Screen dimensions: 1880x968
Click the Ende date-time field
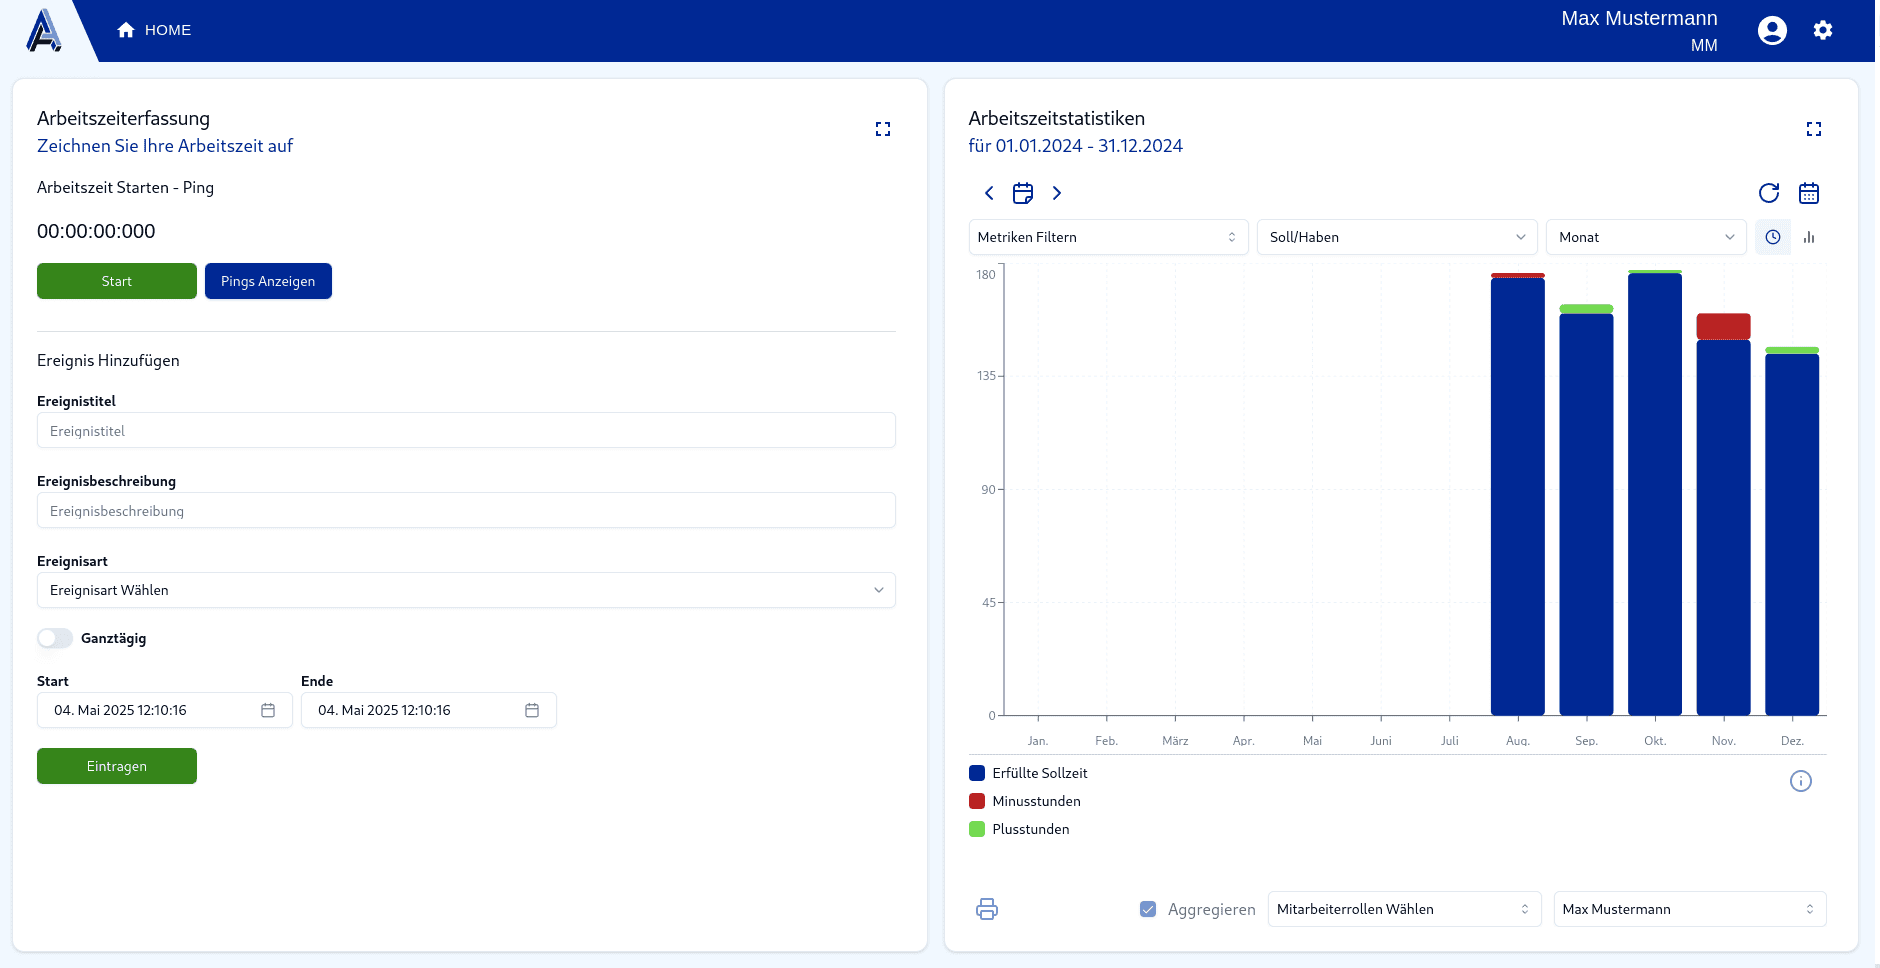[x=429, y=710]
